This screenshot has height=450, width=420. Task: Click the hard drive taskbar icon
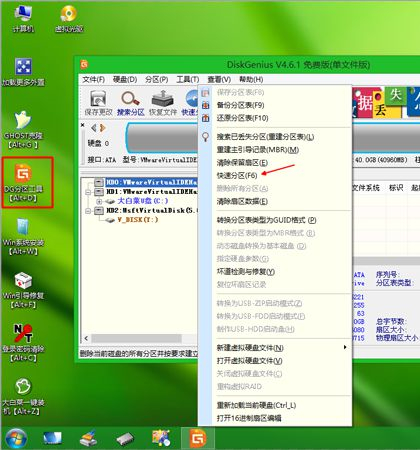click(125, 438)
